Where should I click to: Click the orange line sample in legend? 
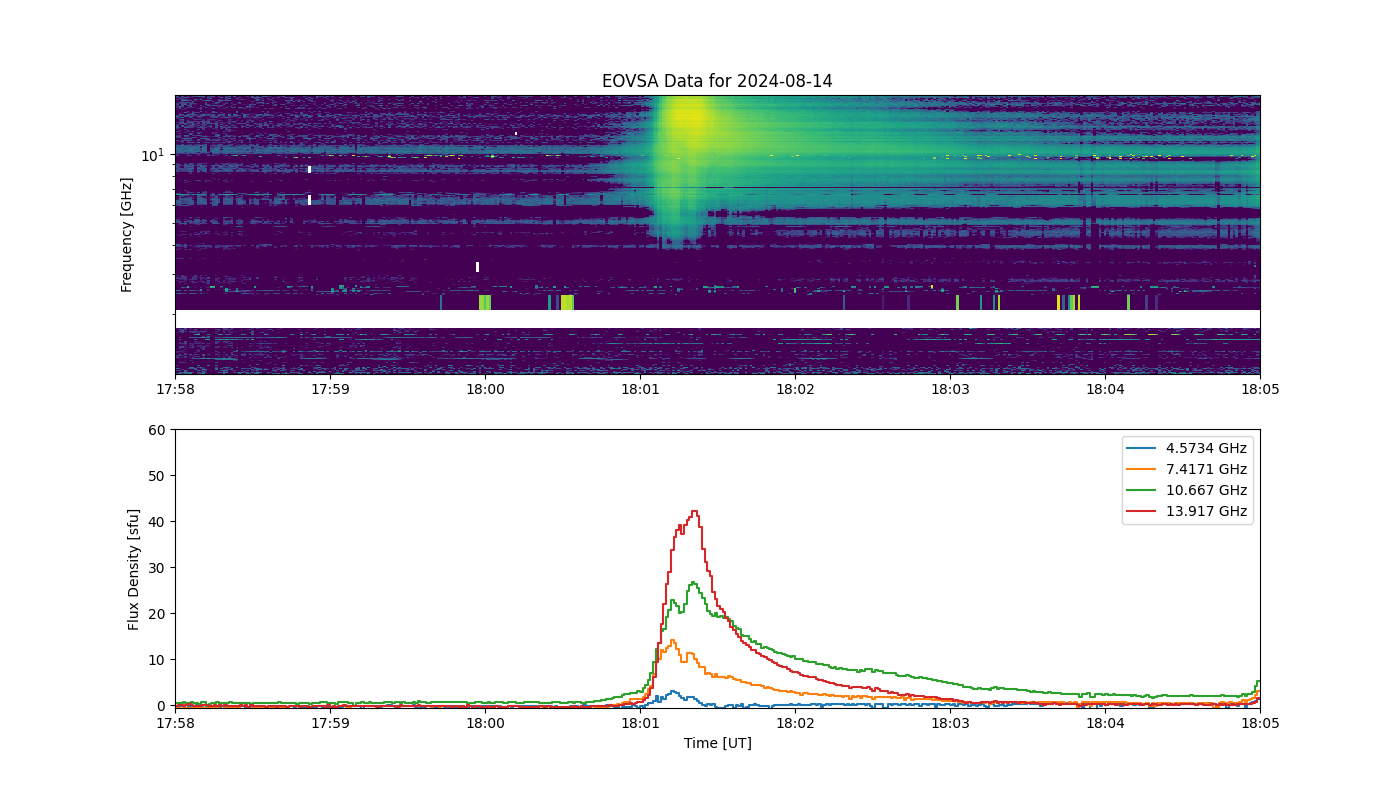point(1143,469)
